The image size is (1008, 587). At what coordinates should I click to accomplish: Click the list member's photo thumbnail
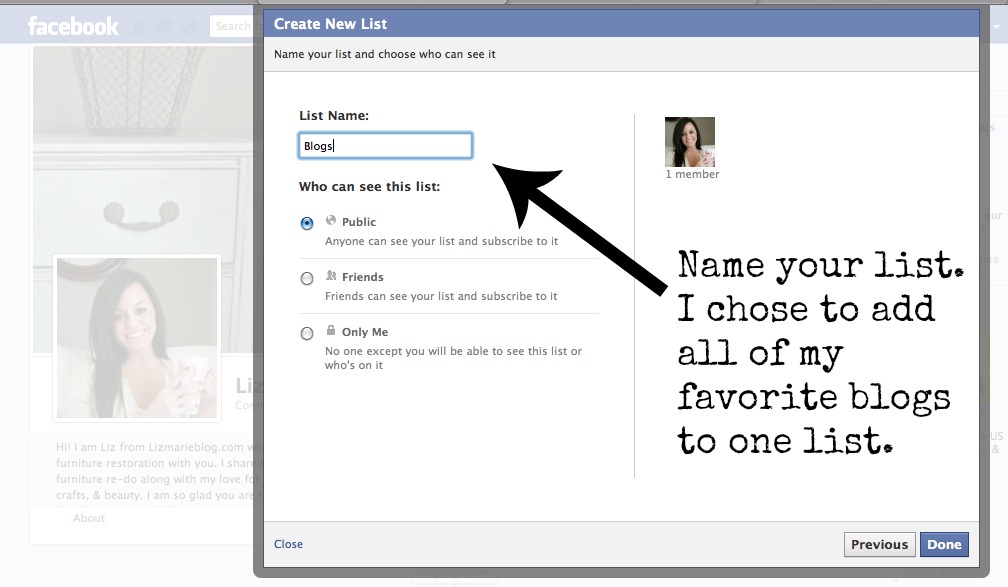pos(690,142)
